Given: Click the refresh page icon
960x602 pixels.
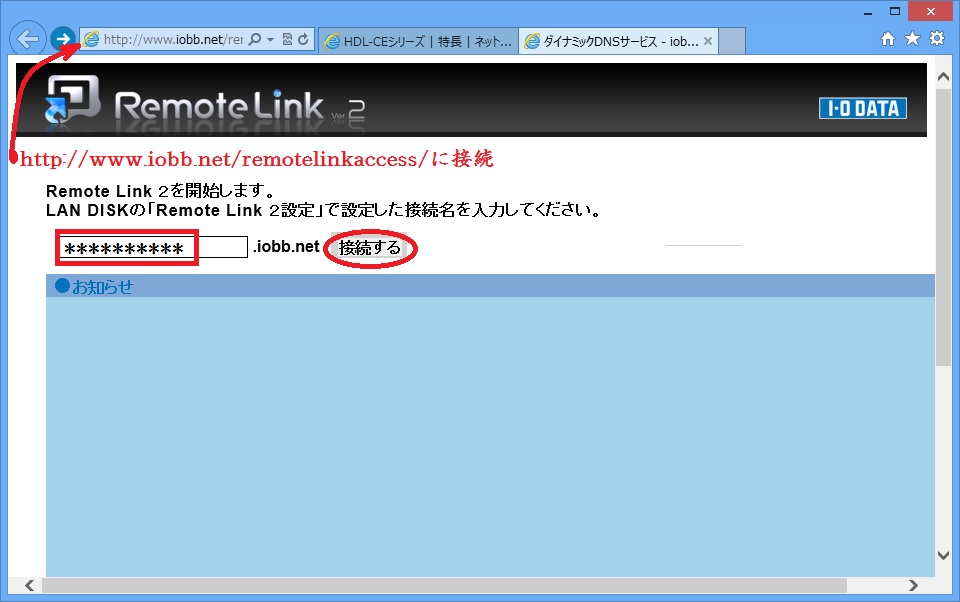Looking at the screenshot, I should (303, 39).
